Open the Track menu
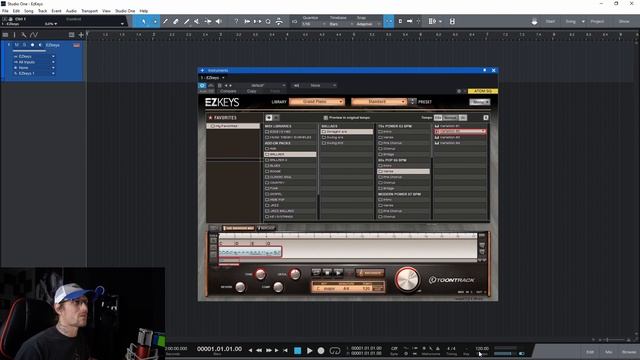640x360 pixels. [42, 11]
